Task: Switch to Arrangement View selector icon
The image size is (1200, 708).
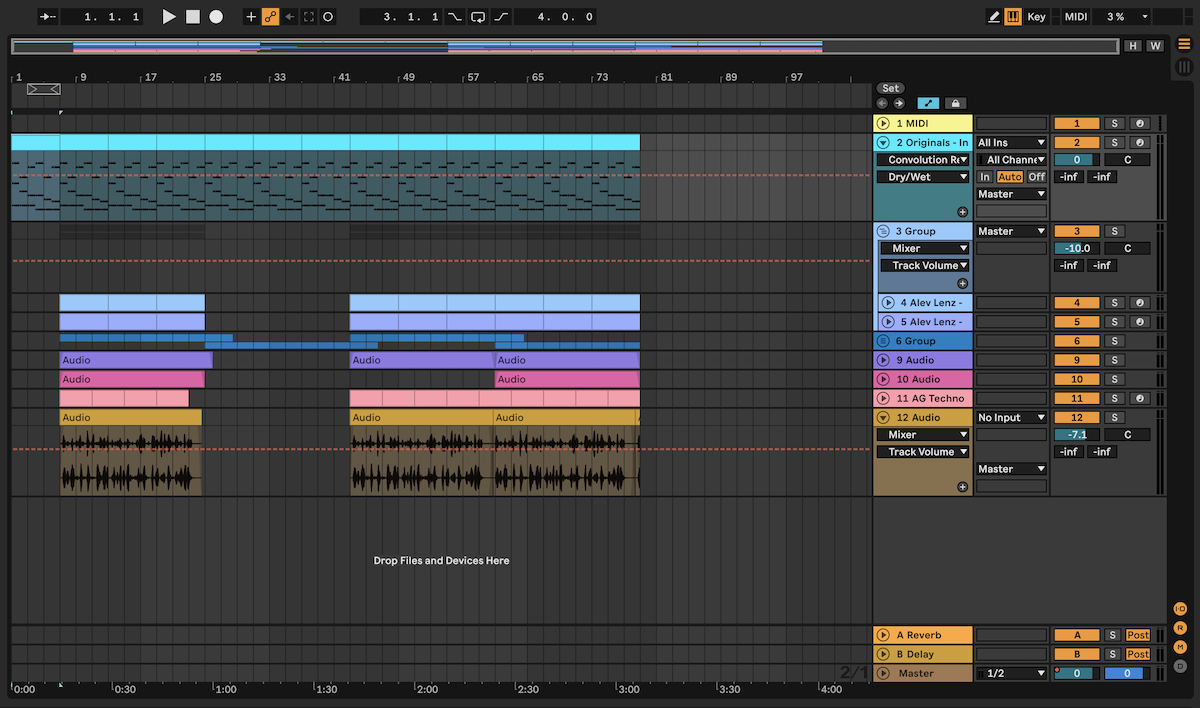Action: coord(1184,44)
